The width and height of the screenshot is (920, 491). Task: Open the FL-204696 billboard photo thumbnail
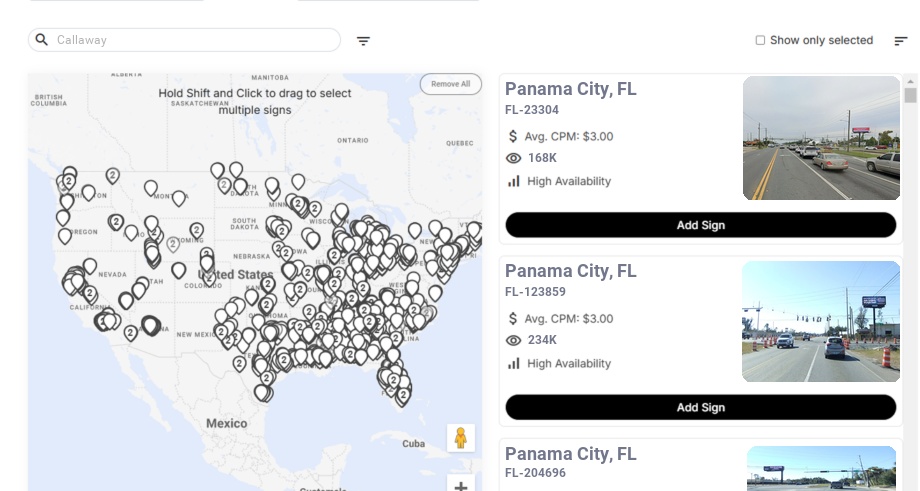[x=821, y=468]
